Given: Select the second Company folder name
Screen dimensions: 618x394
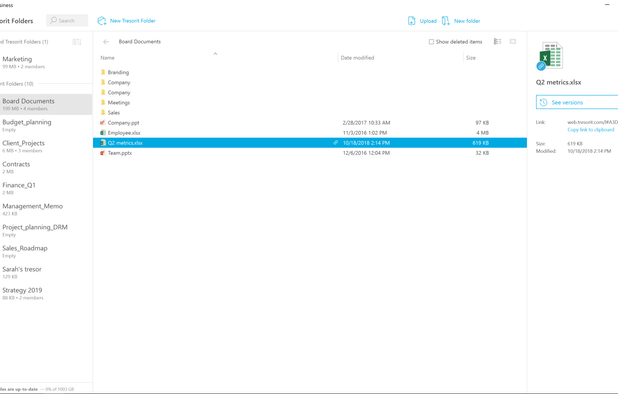Looking at the screenshot, I should click(x=119, y=93).
